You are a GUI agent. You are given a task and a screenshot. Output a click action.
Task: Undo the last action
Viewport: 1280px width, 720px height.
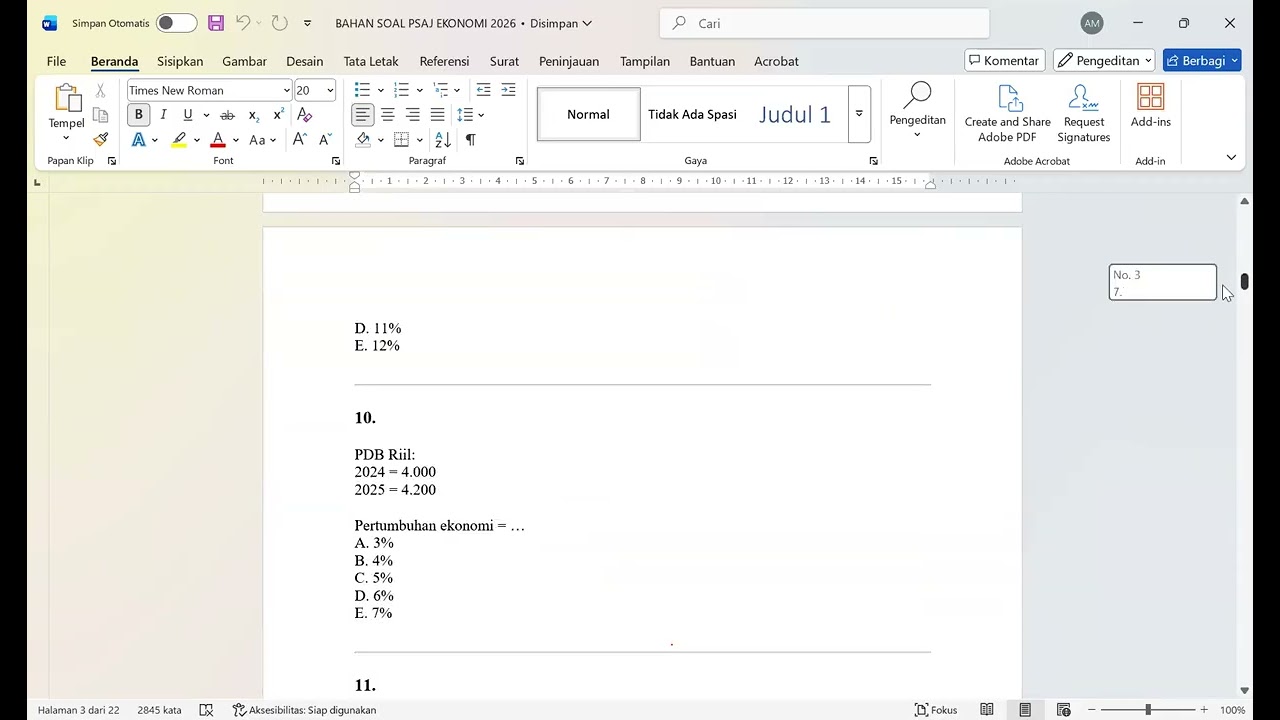point(243,23)
